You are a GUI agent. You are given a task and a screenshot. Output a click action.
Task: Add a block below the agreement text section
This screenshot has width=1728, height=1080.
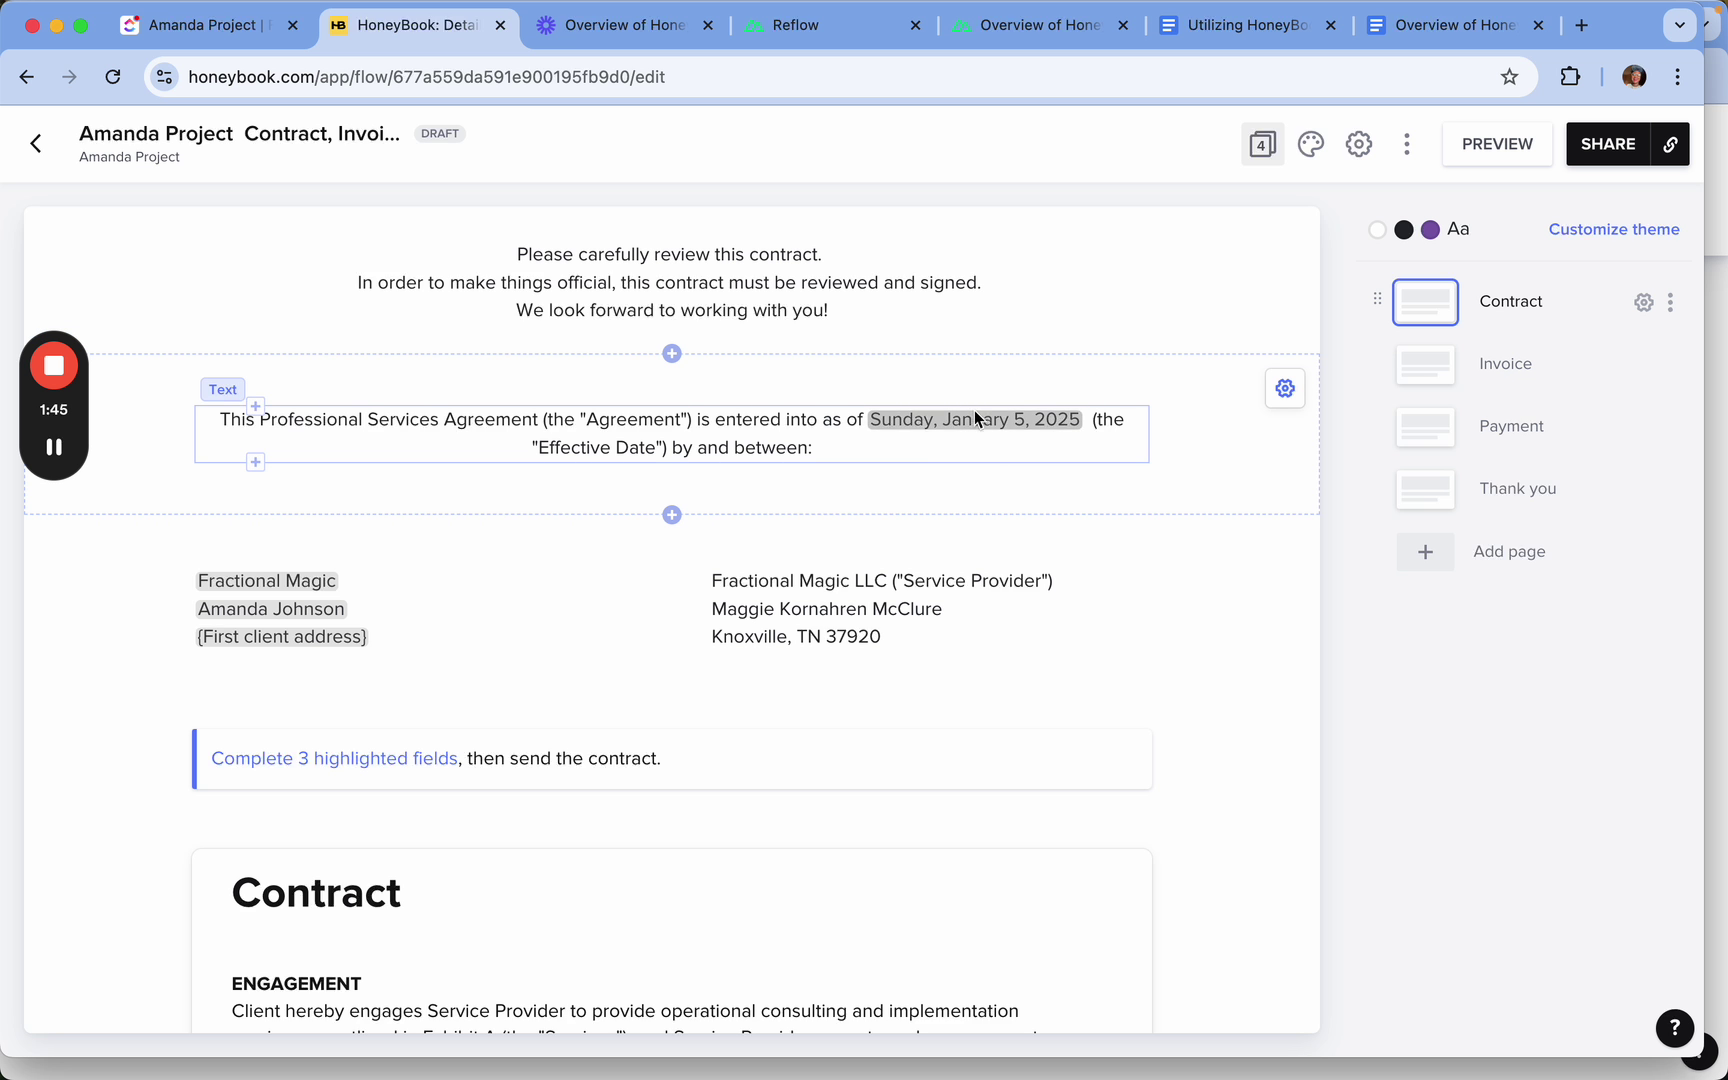(672, 515)
